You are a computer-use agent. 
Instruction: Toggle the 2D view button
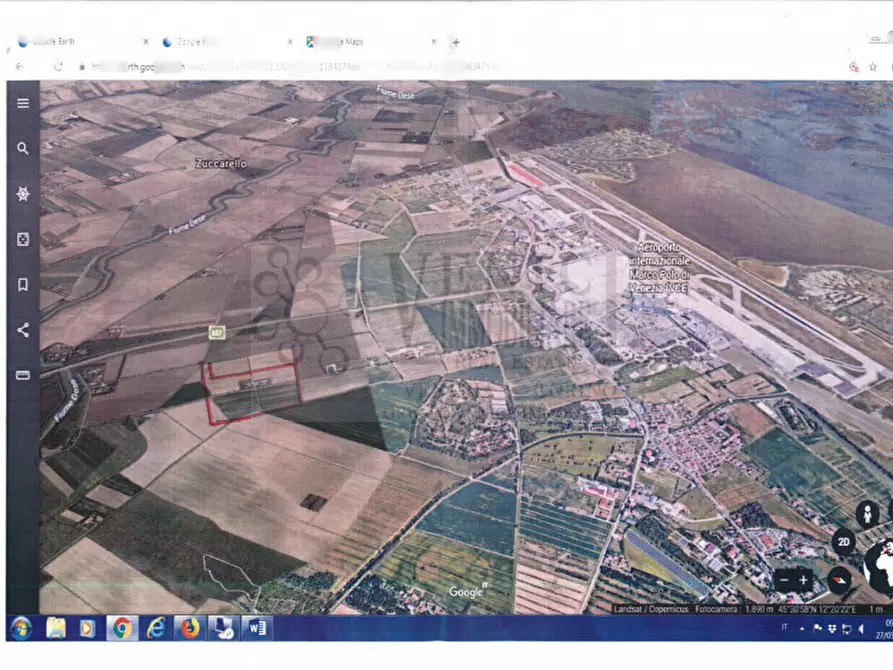[844, 543]
